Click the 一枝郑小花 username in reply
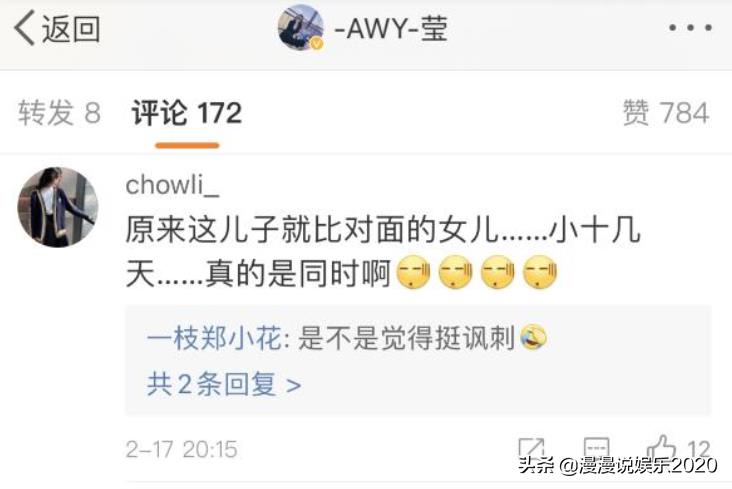The width and height of the screenshot is (732, 489). tap(214, 338)
